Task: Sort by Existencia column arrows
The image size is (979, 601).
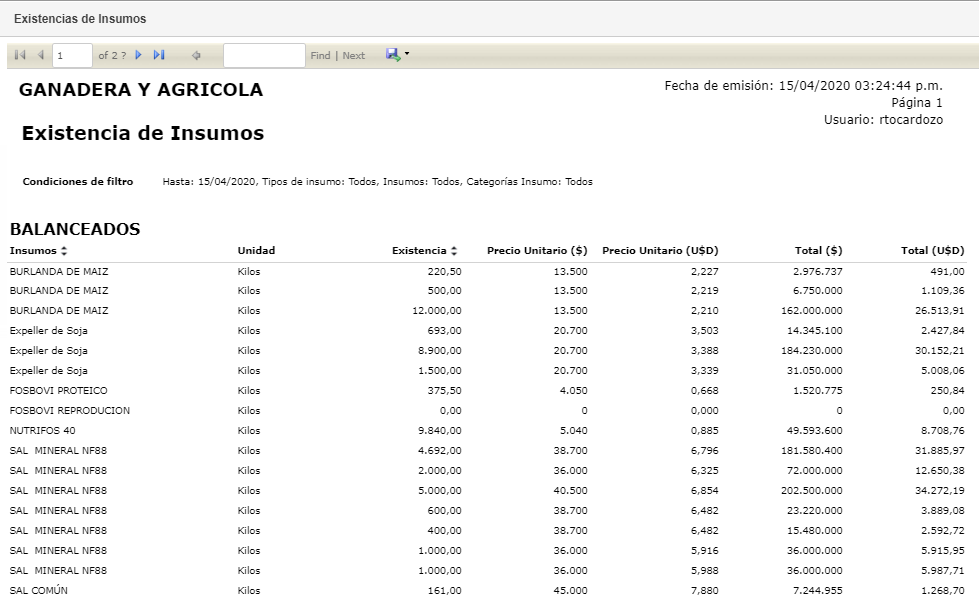Action: pyautogui.click(x=454, y=251)
